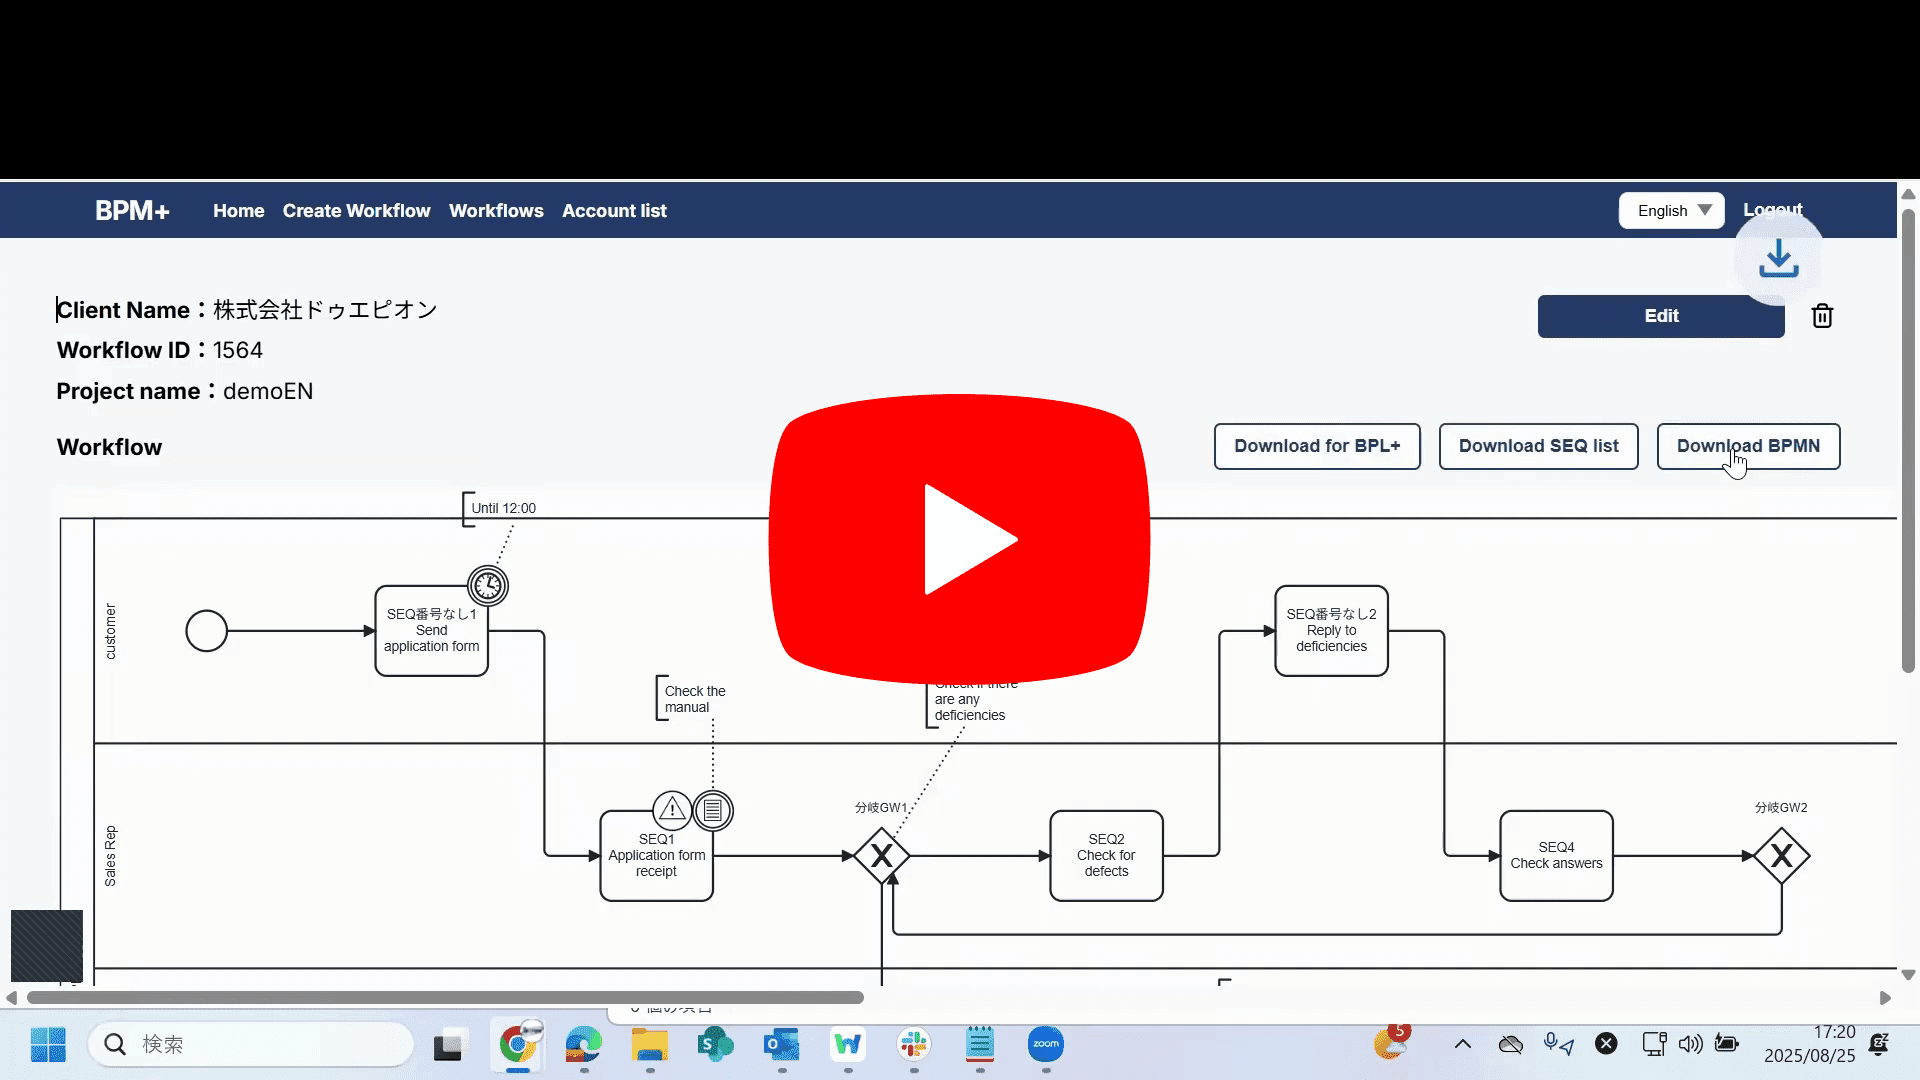This screenshot has height=1080, width=1920.
Task: Click Download SEQ list button
Action: click(x=1538, y=446)
